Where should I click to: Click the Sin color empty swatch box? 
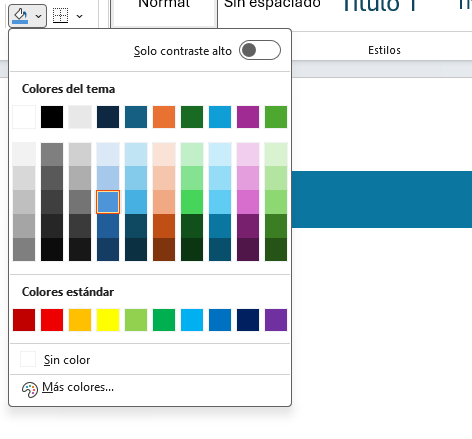point(28,359)
